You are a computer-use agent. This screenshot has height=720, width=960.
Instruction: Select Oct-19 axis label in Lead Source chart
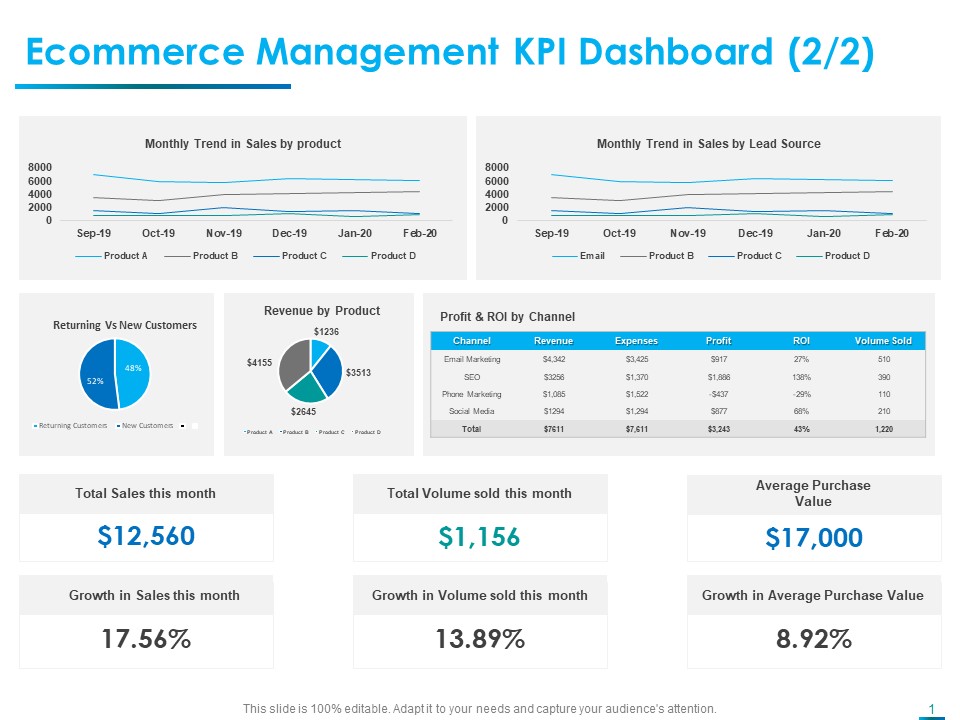coord(620,233)
